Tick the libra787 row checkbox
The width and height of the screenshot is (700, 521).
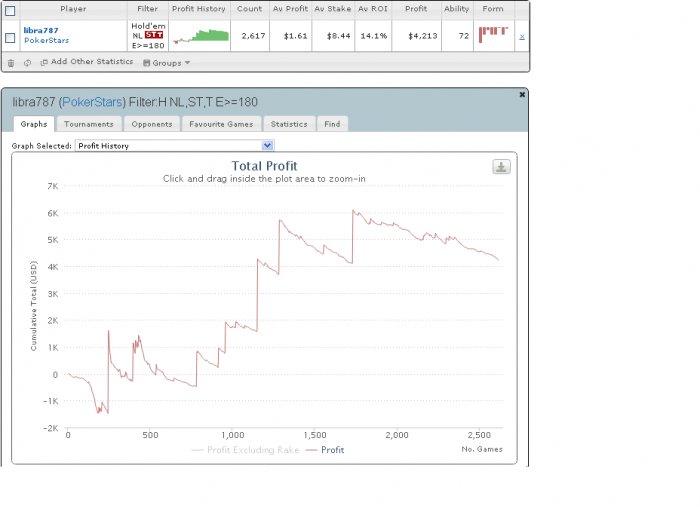pyautogui.click(x=10, y=38)
